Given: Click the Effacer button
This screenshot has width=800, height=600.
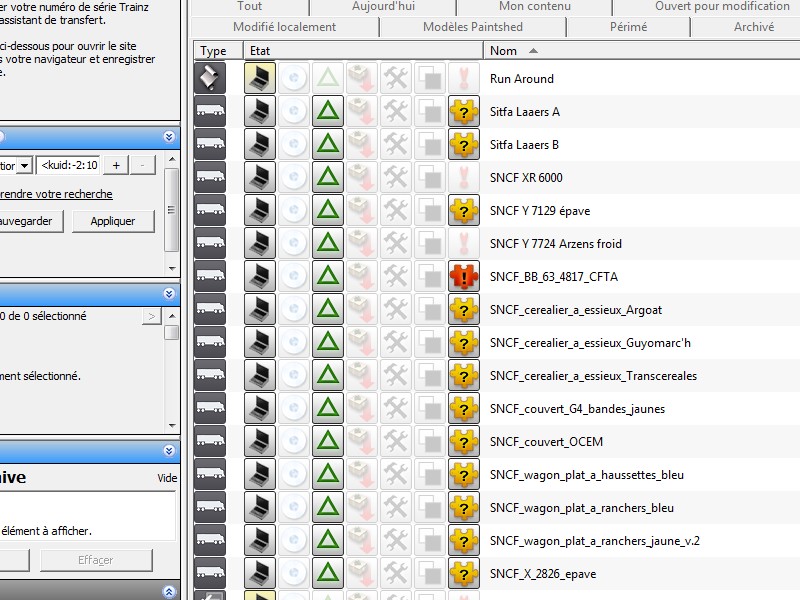Looking at the screenshot, I should click(96, 560).
